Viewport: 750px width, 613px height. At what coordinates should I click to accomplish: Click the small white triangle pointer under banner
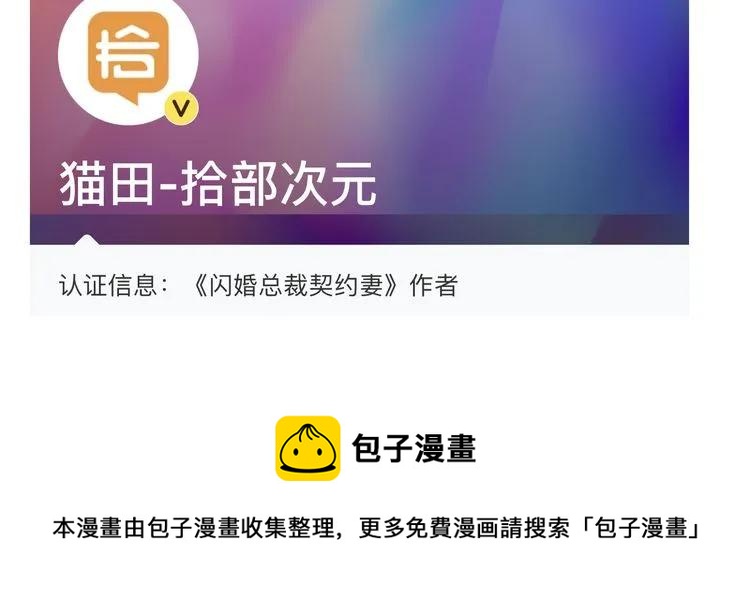(x=87, y=239)
